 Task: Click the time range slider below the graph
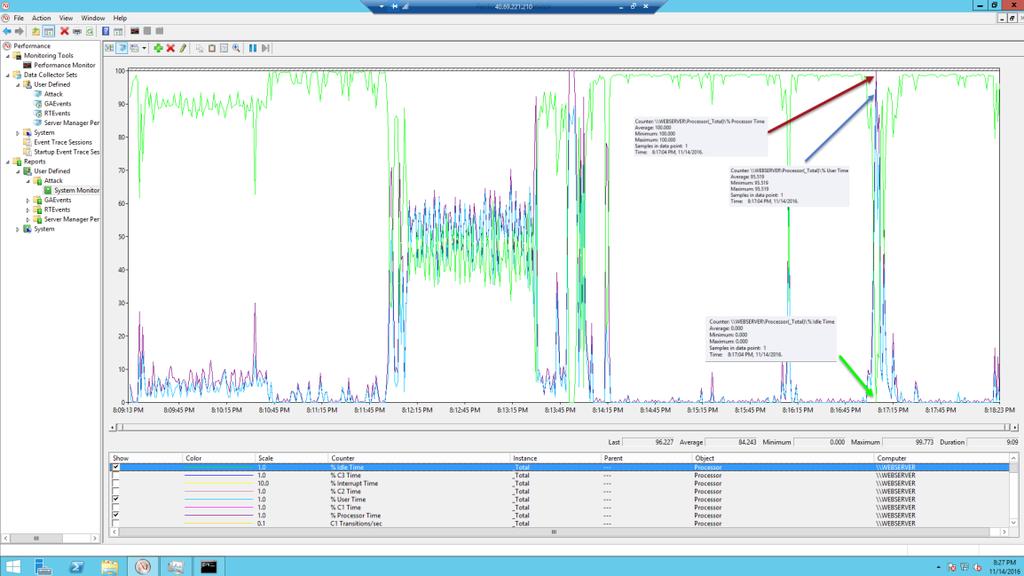(564, 427)
